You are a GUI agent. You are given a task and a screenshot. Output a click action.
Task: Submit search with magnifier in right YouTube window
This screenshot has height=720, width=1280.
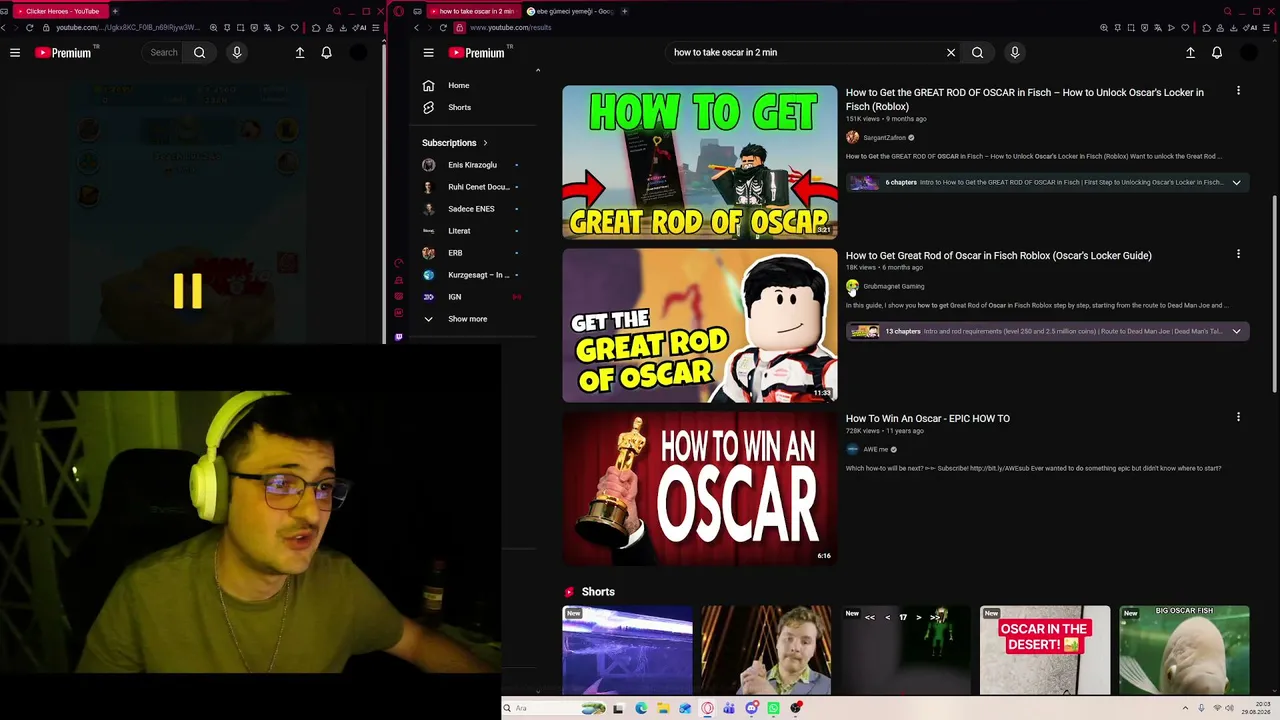(978, 52)
